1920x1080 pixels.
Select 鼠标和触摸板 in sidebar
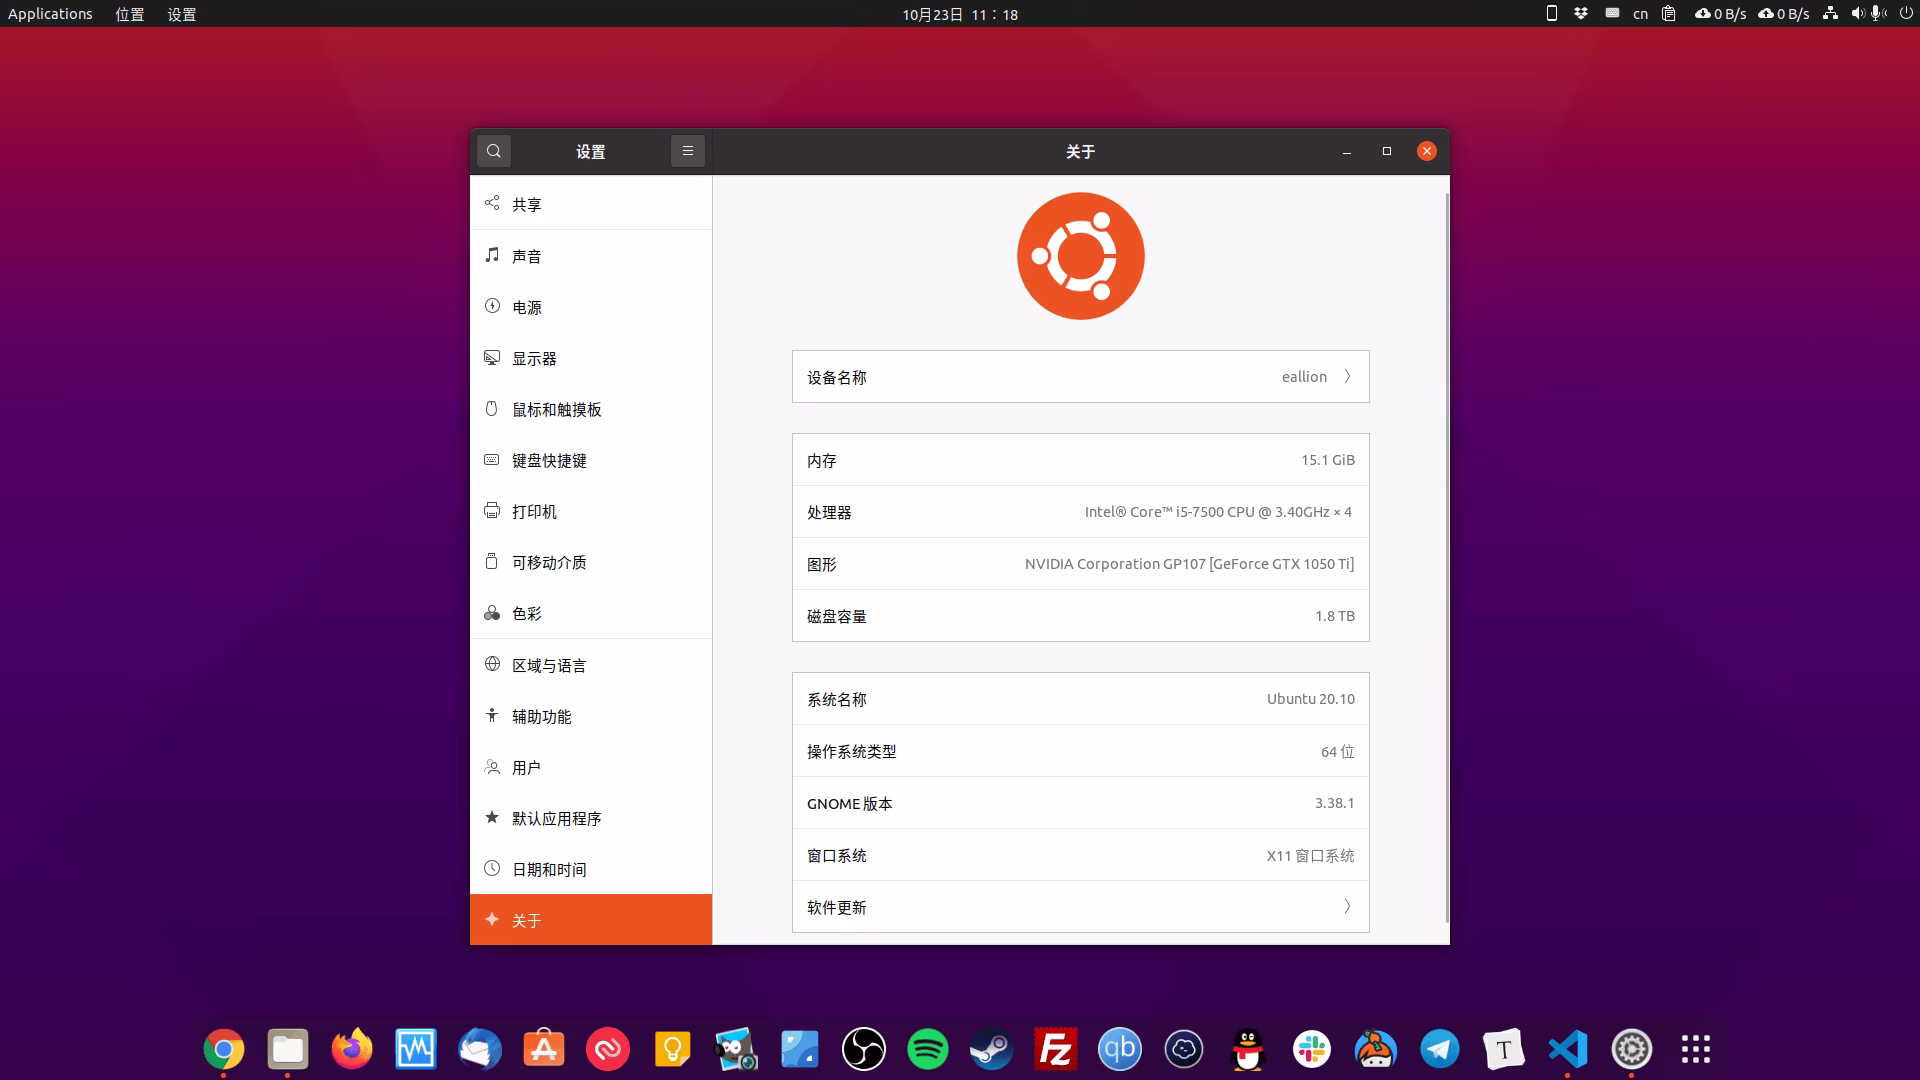click(591, 409)
